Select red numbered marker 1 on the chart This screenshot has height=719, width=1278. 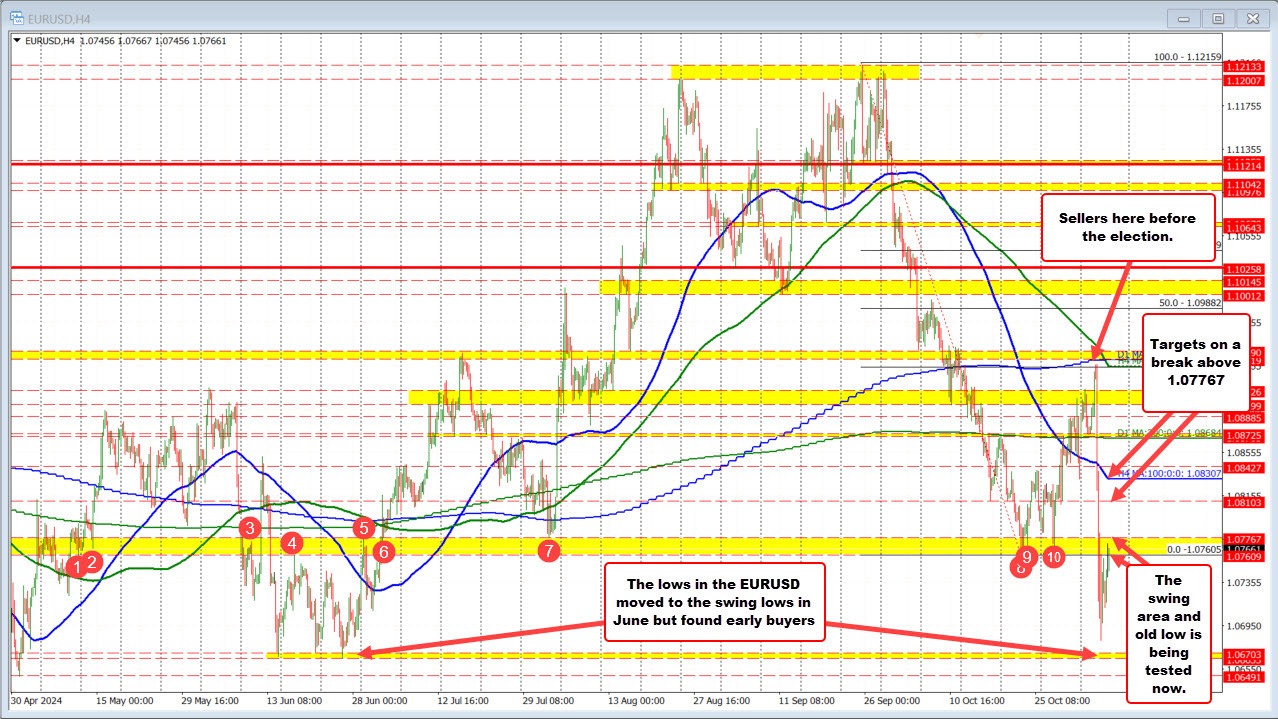click(x=77, y=567)
